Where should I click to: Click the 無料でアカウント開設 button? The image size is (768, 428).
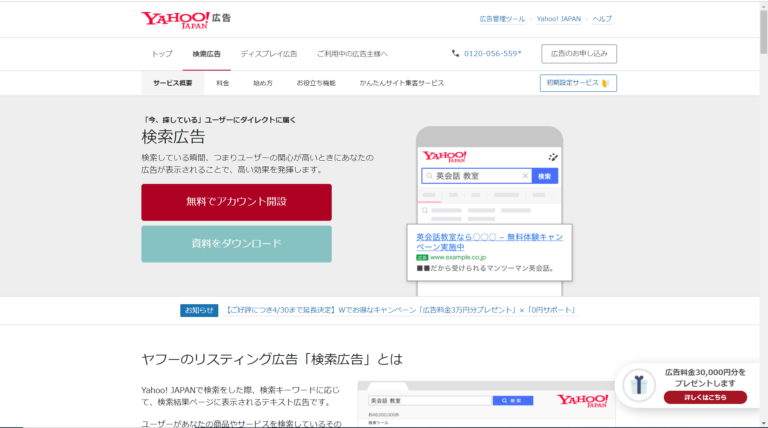click(237, 202)
